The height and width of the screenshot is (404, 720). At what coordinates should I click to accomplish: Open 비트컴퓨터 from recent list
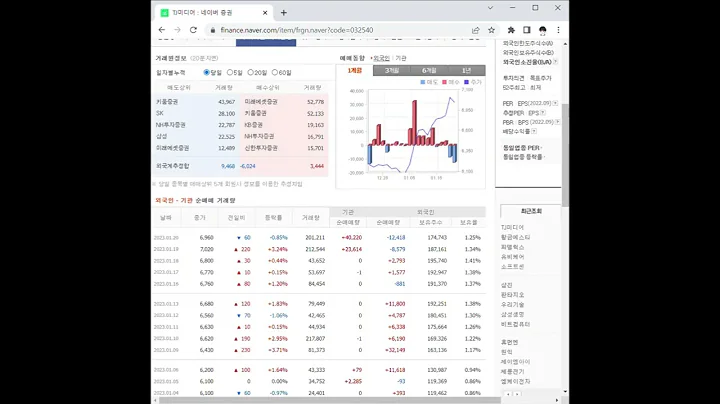pos(516,324)
